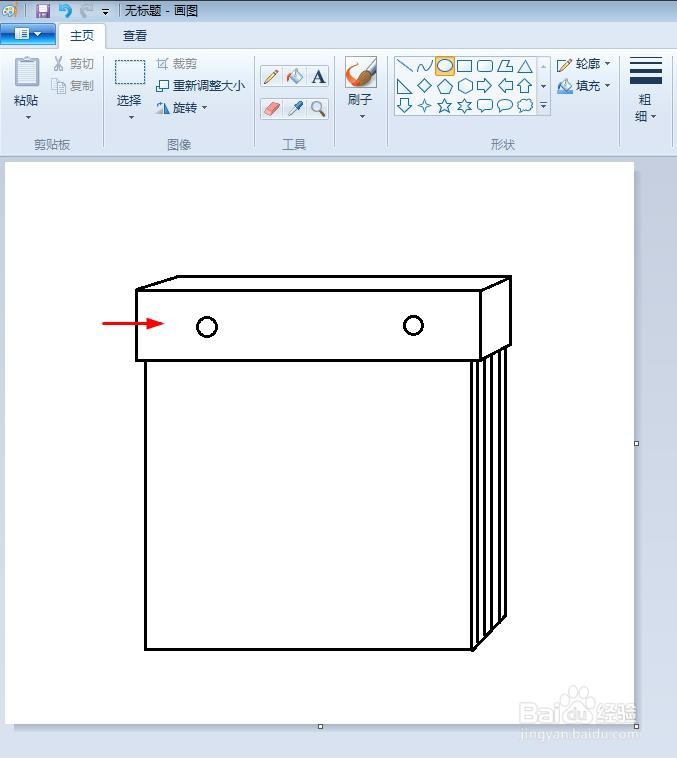Click the Redo arrow icon
The height and width of the screenshot is (758, 677).
86,10
